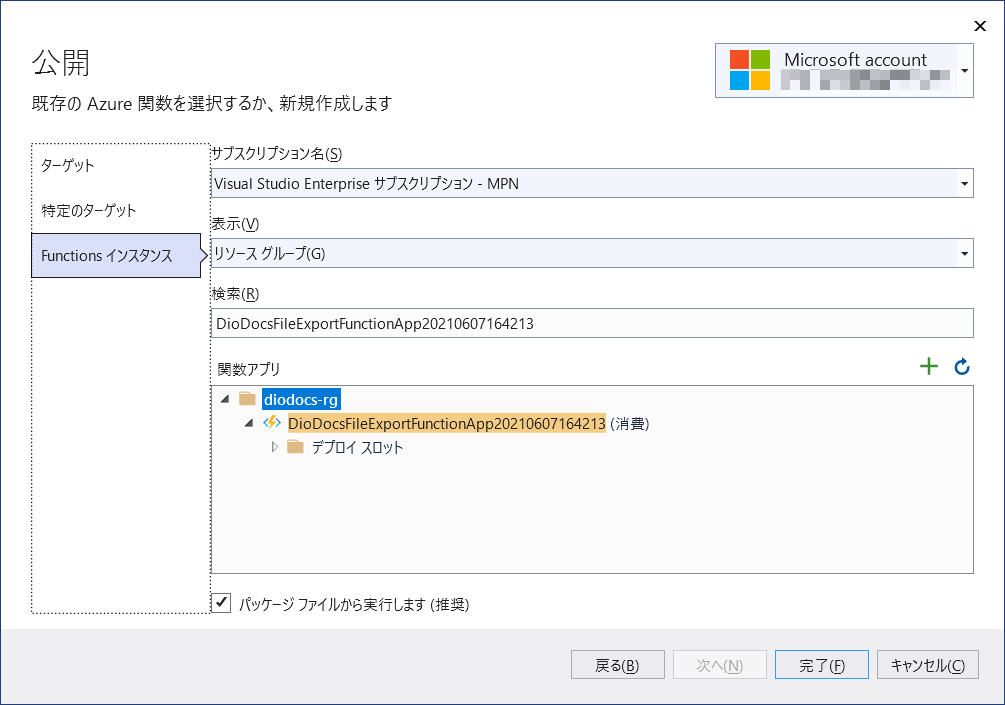Click the 次へ(N) button

click(719, 665)
